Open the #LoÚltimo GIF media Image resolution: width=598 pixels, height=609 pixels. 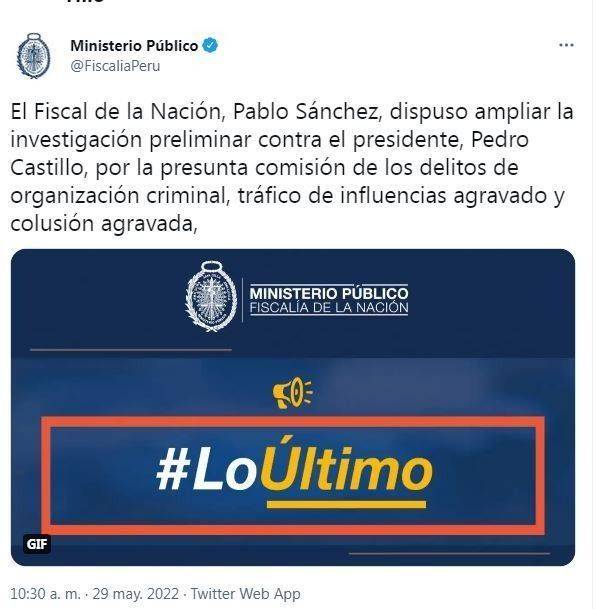[293, 407]
